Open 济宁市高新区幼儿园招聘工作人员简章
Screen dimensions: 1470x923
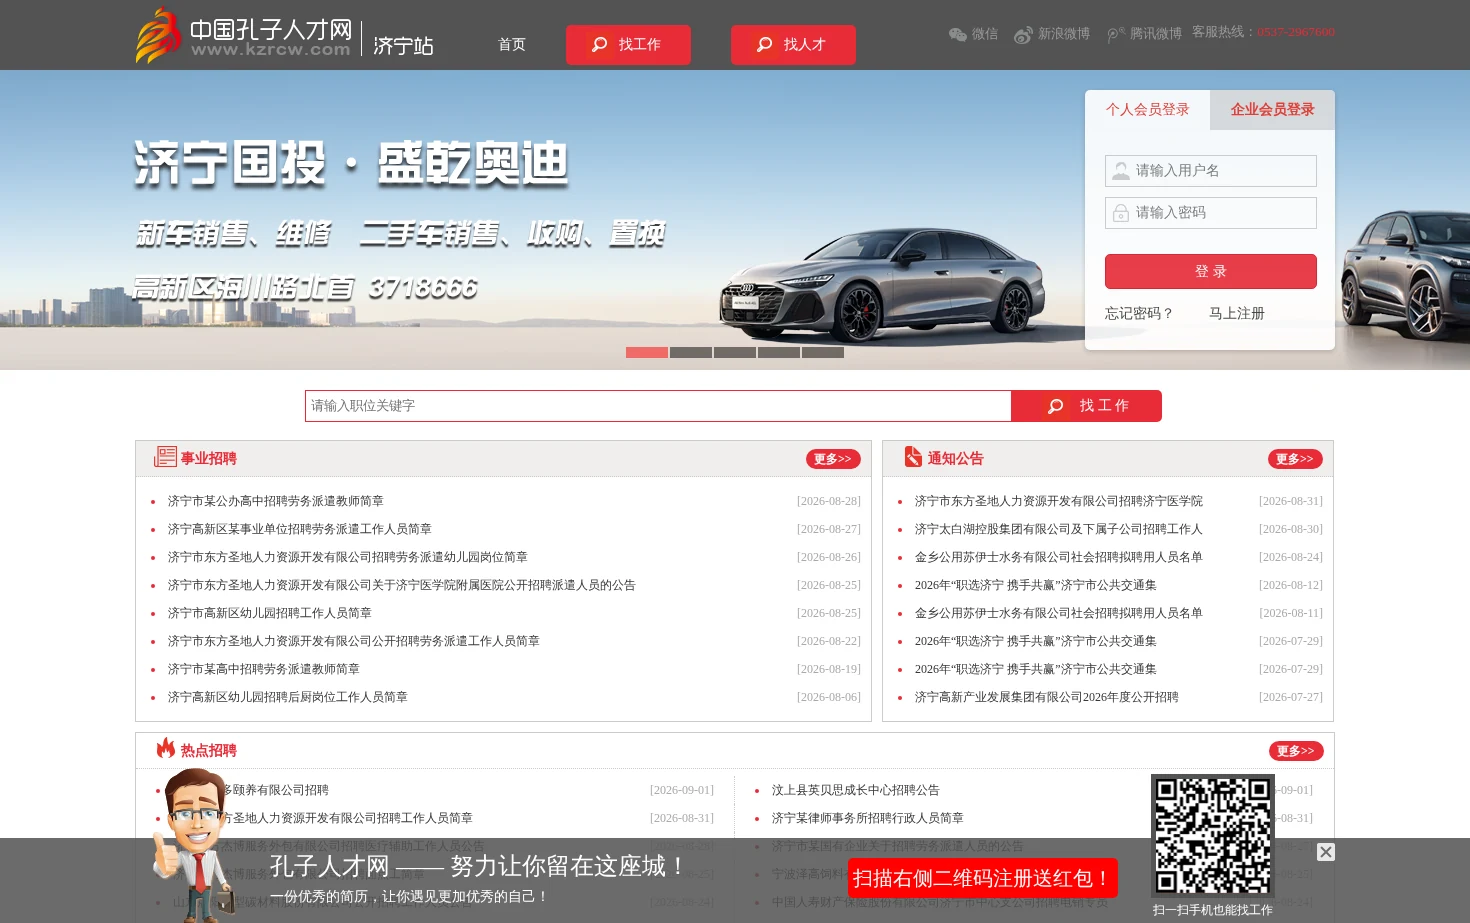pos(270,613)
